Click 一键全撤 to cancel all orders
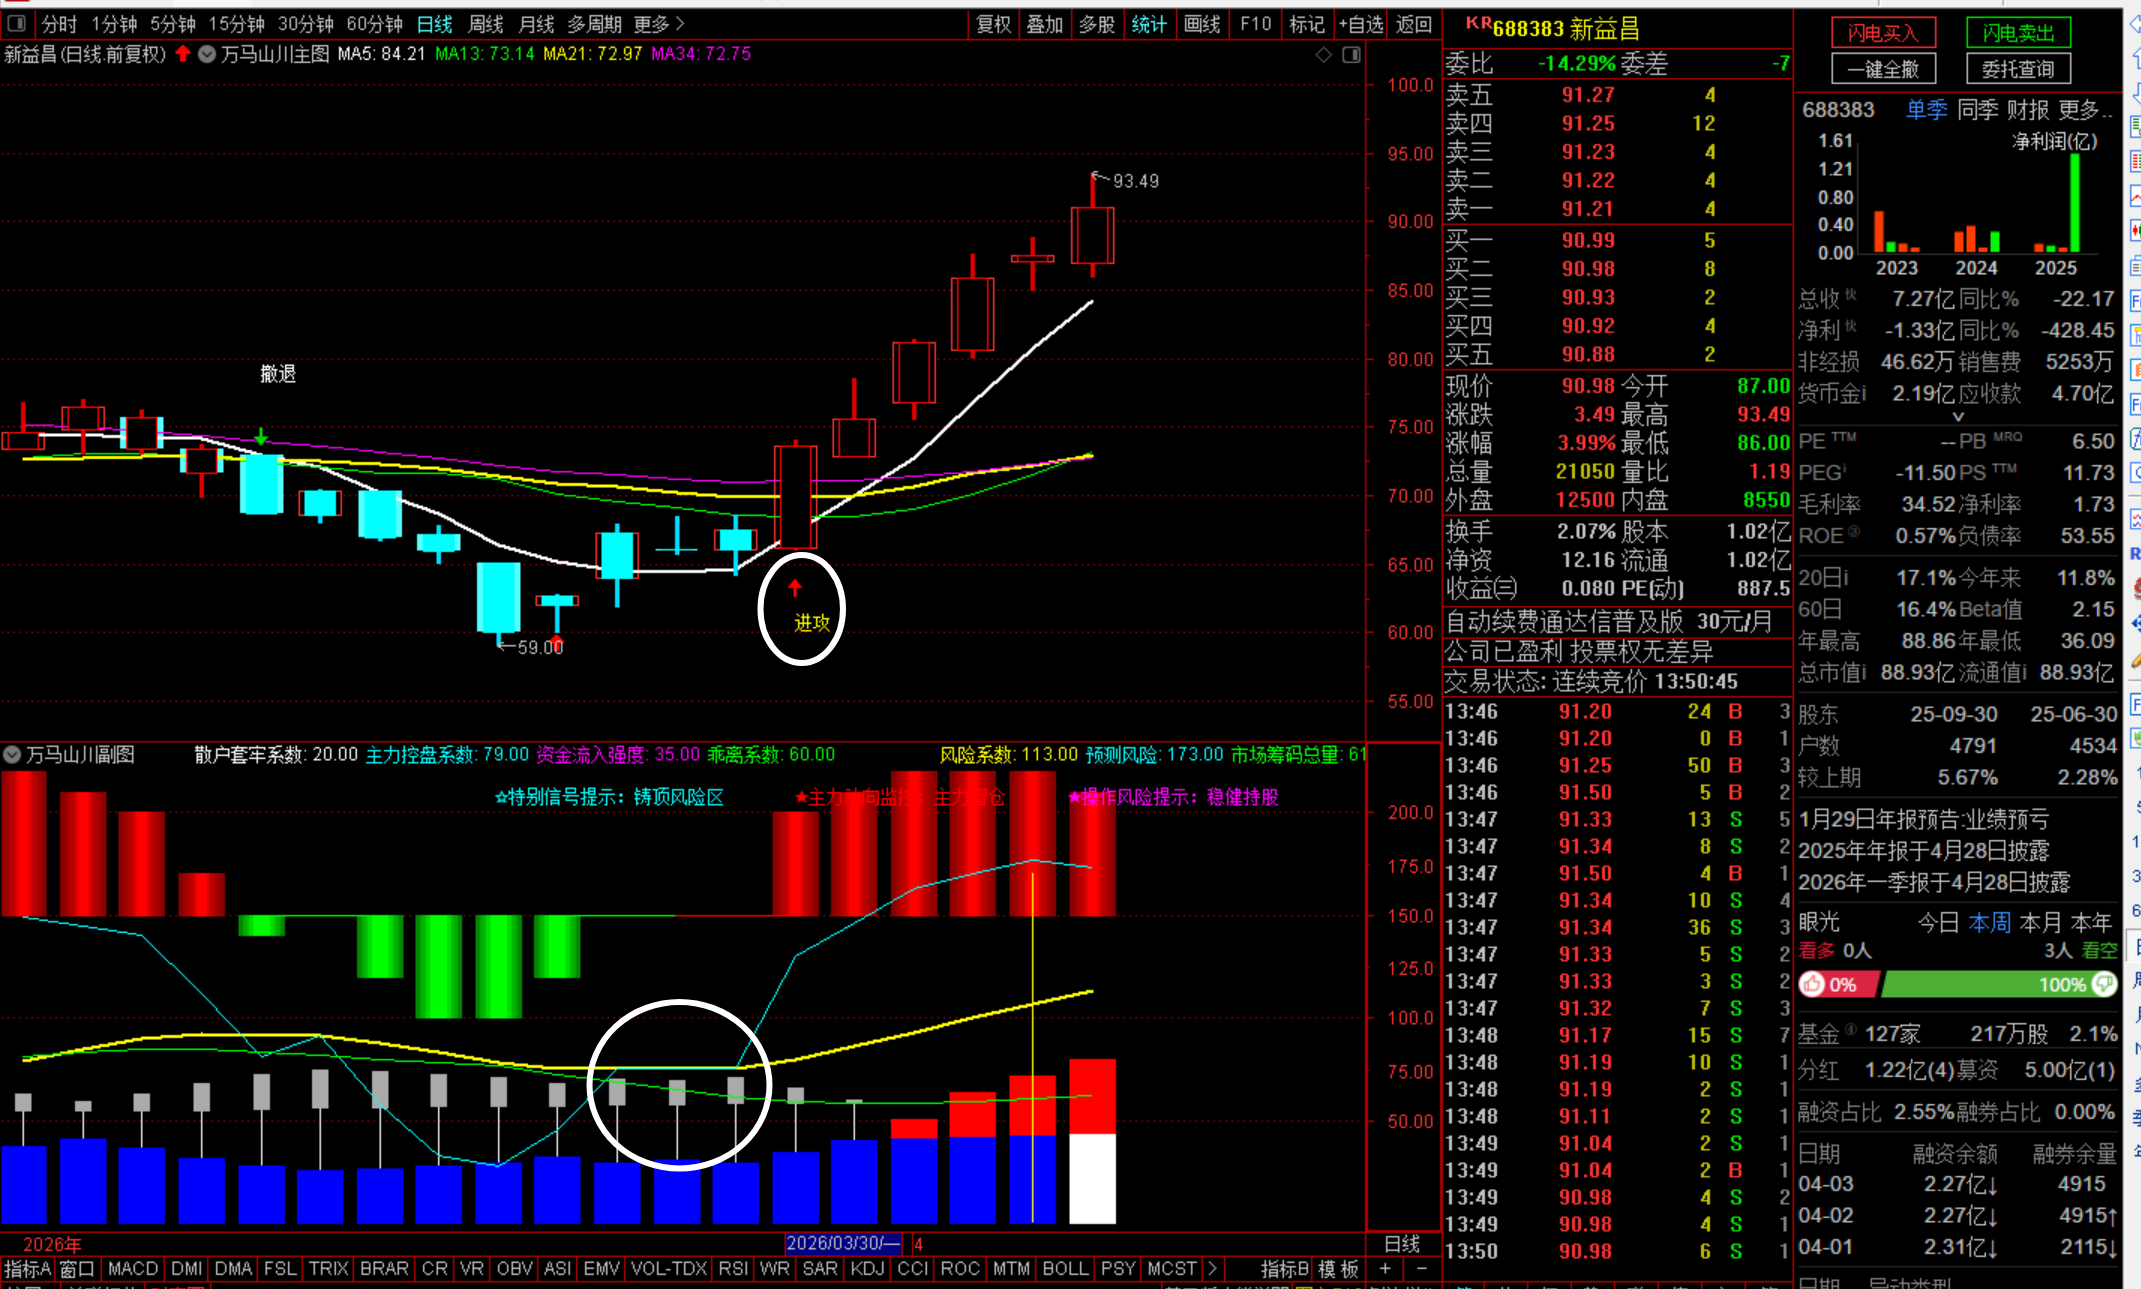Screen dimensions: 2141x1289 [1883, 69]
